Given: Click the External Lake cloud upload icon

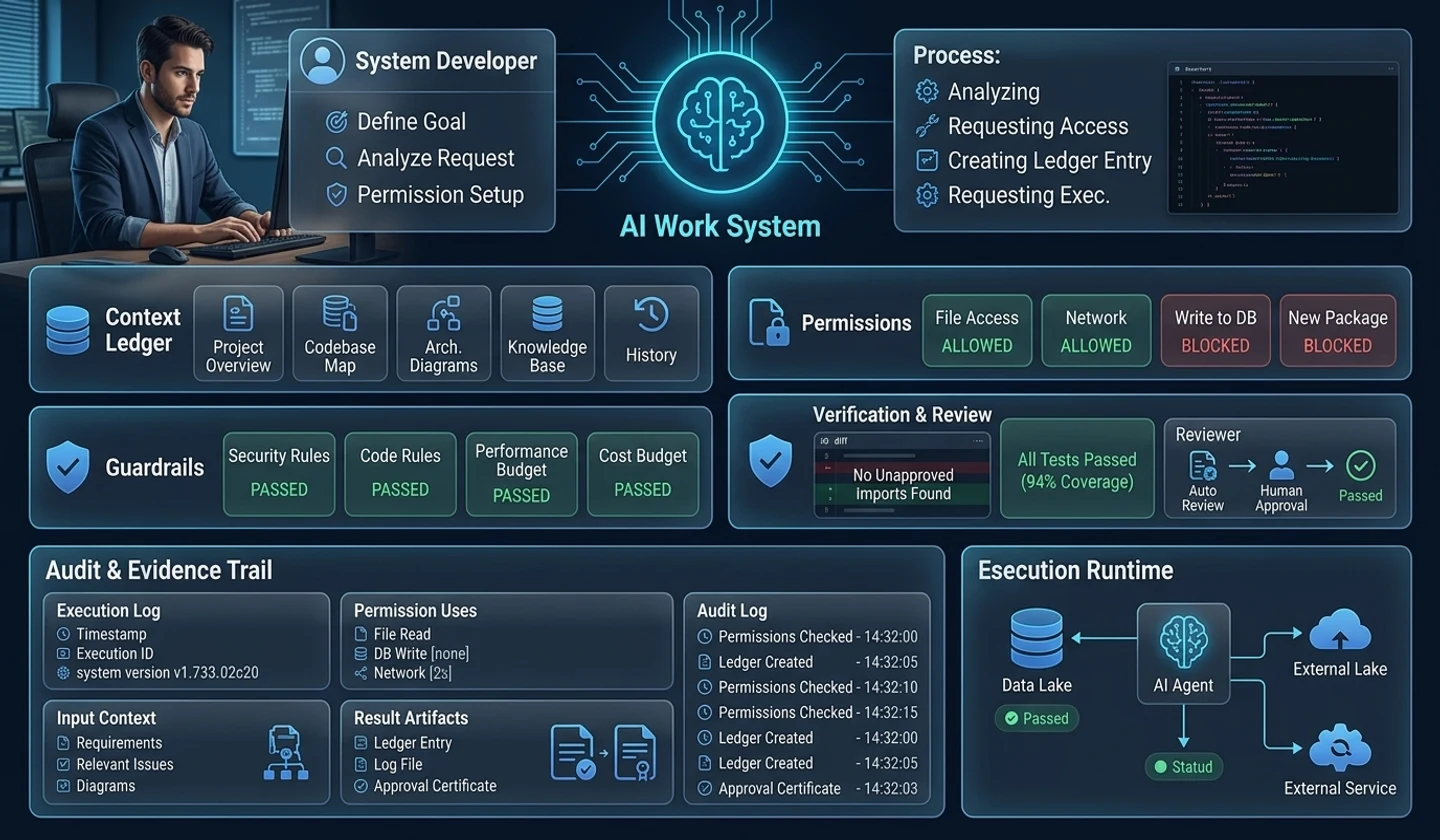Looking at the screenshot, I should coord(1340,630).
